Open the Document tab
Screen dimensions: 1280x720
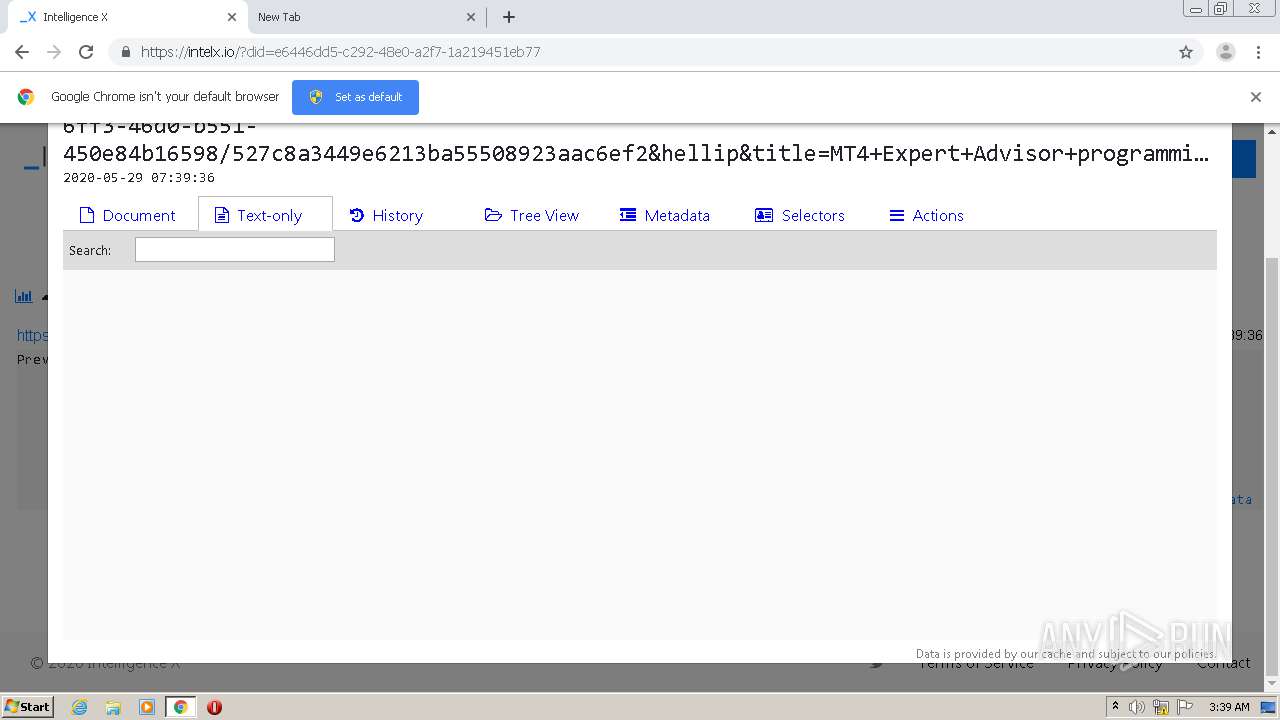(x=127, y=215)
